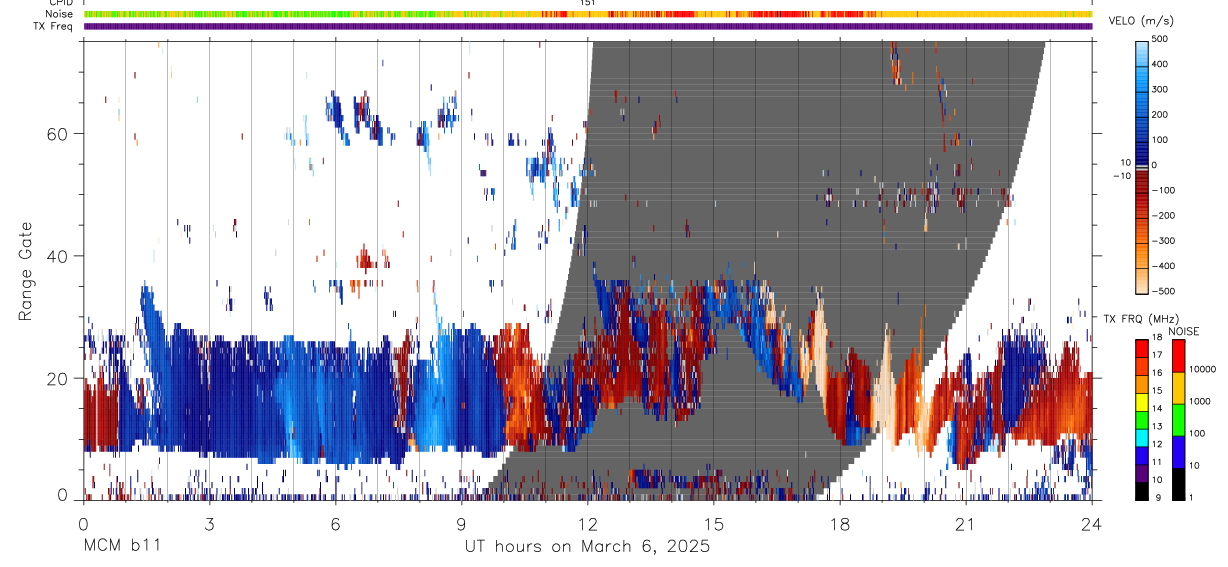Click the 10000 tick on NOISE legend
The width and height of the screenshot is (1228, 567).
[1202, 369]
